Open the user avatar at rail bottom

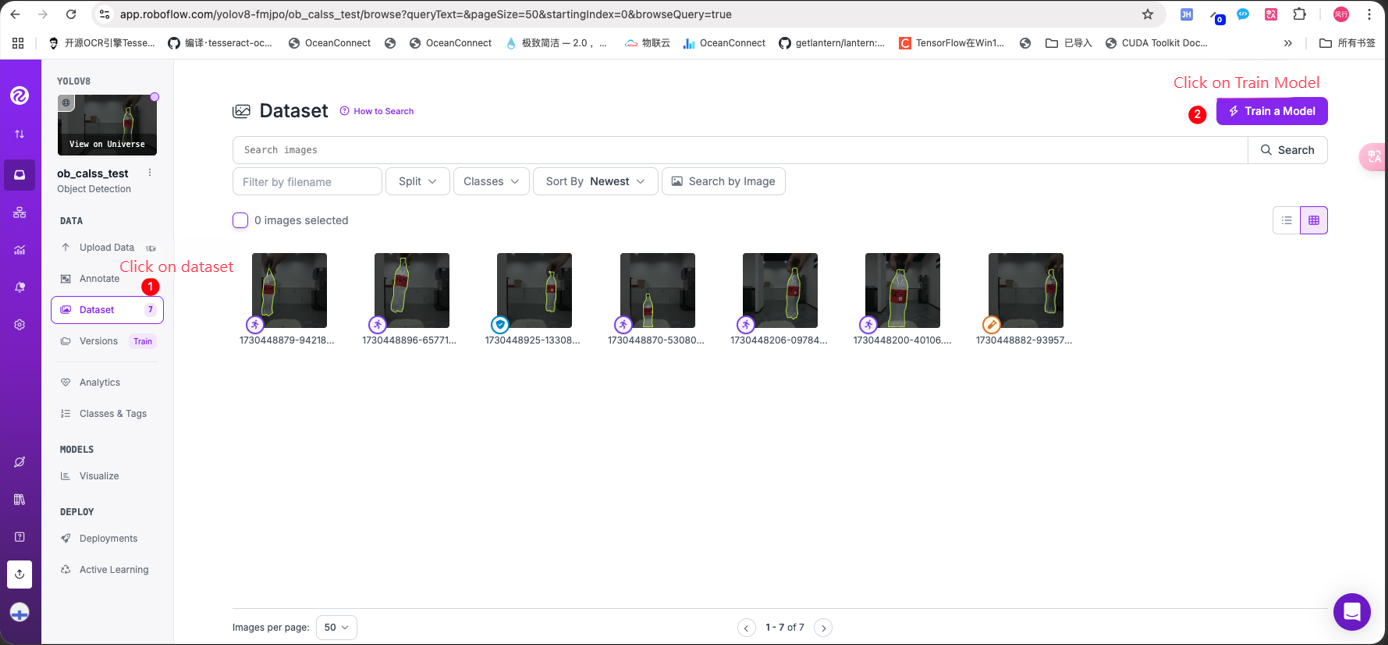pos(19,612)
